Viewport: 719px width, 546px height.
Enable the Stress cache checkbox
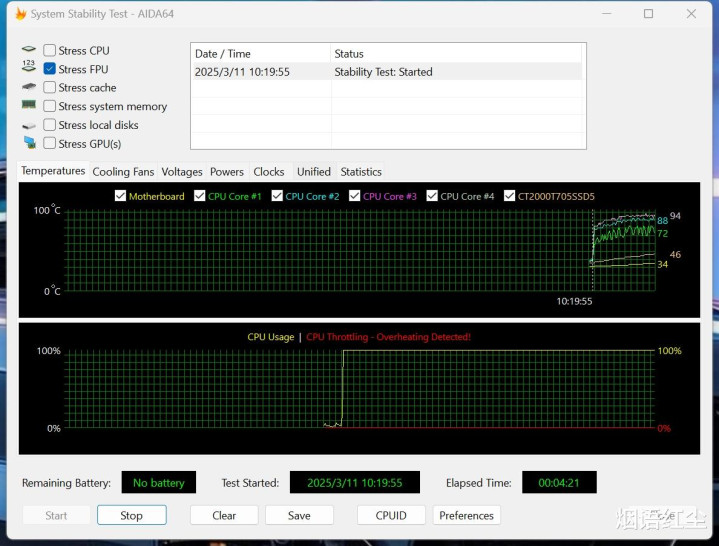[50, 87]
